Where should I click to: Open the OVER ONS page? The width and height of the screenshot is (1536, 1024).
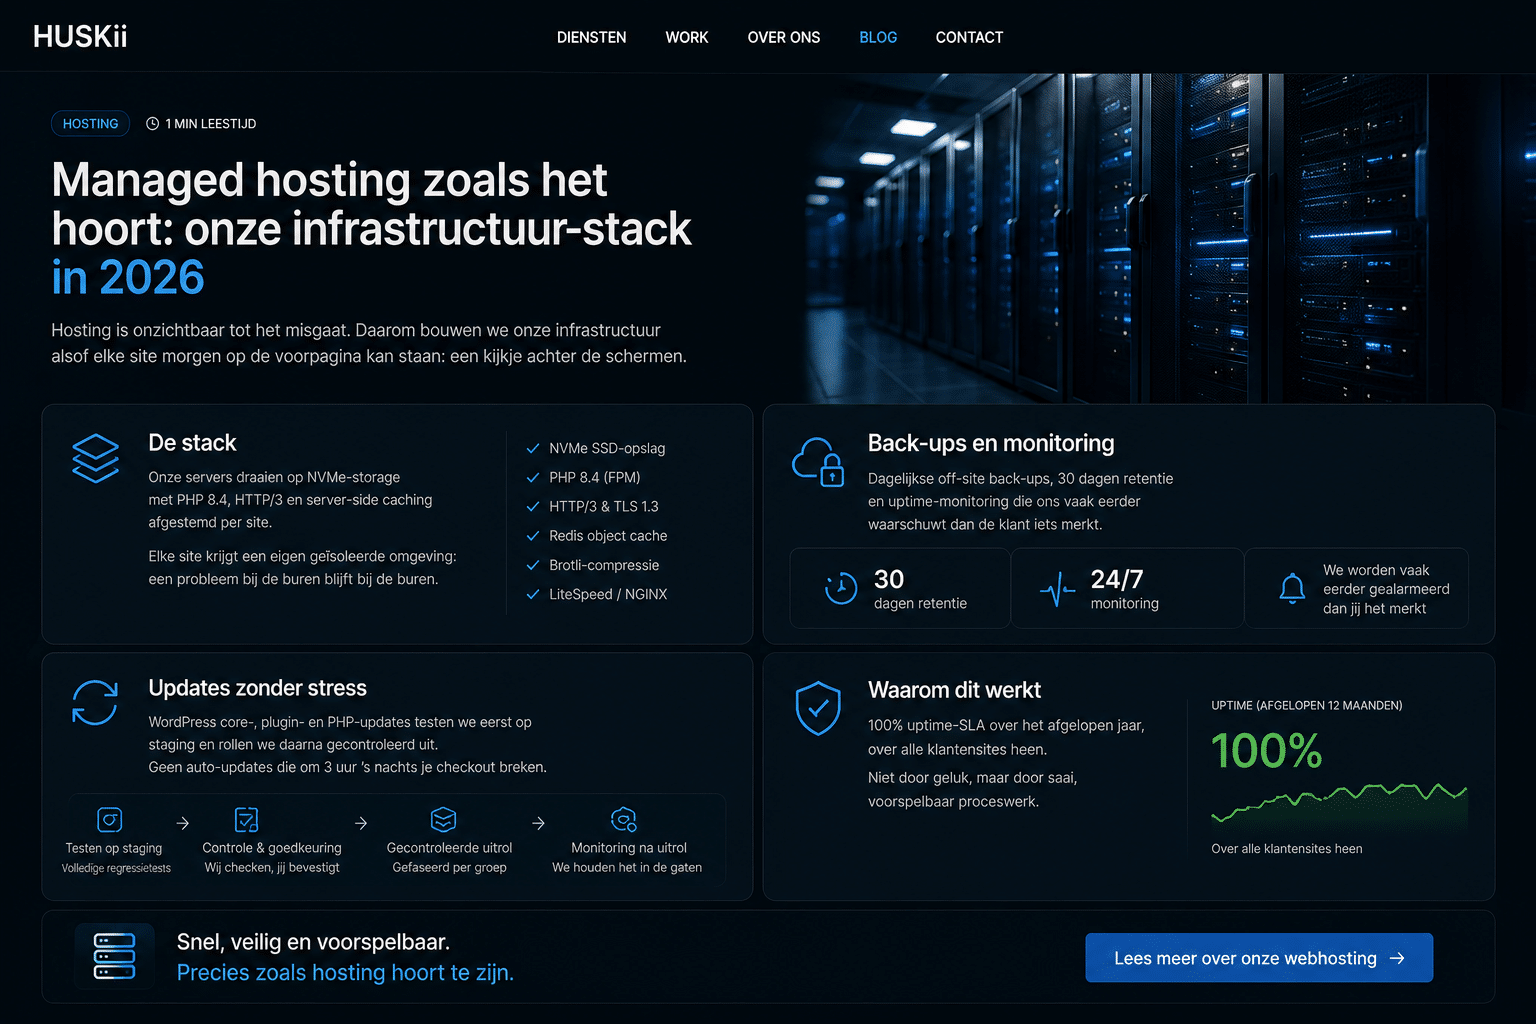point(783,37)
